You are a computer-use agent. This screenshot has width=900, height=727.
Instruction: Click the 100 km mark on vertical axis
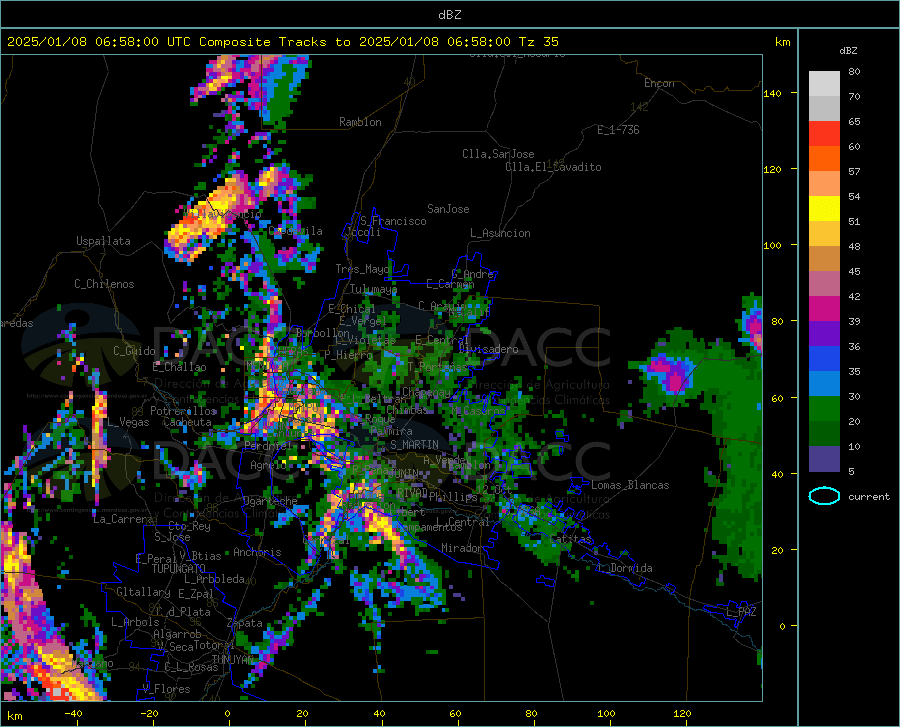tap(772, 246)
